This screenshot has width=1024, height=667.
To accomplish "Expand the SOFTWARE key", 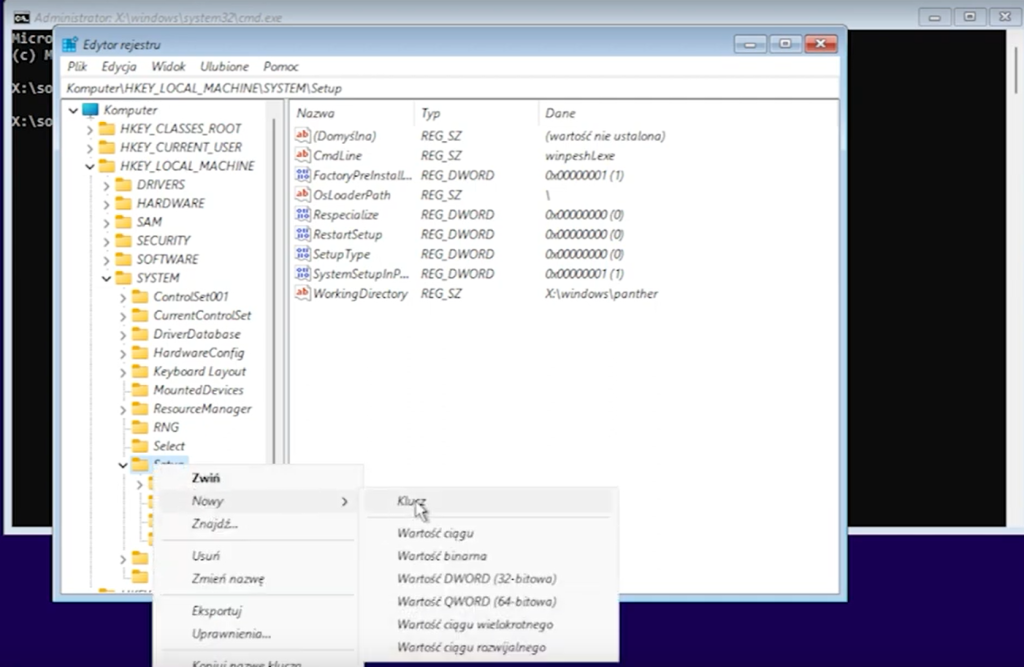I will [106, 259].
